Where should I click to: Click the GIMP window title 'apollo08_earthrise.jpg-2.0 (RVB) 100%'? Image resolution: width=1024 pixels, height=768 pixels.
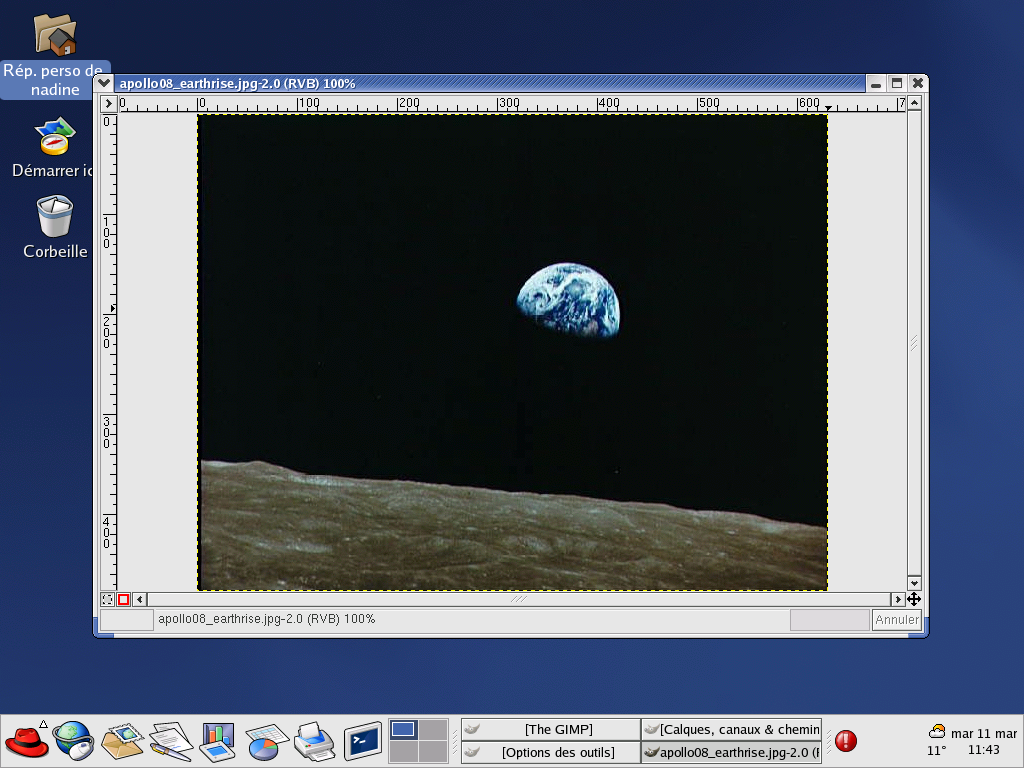(237, 84)
